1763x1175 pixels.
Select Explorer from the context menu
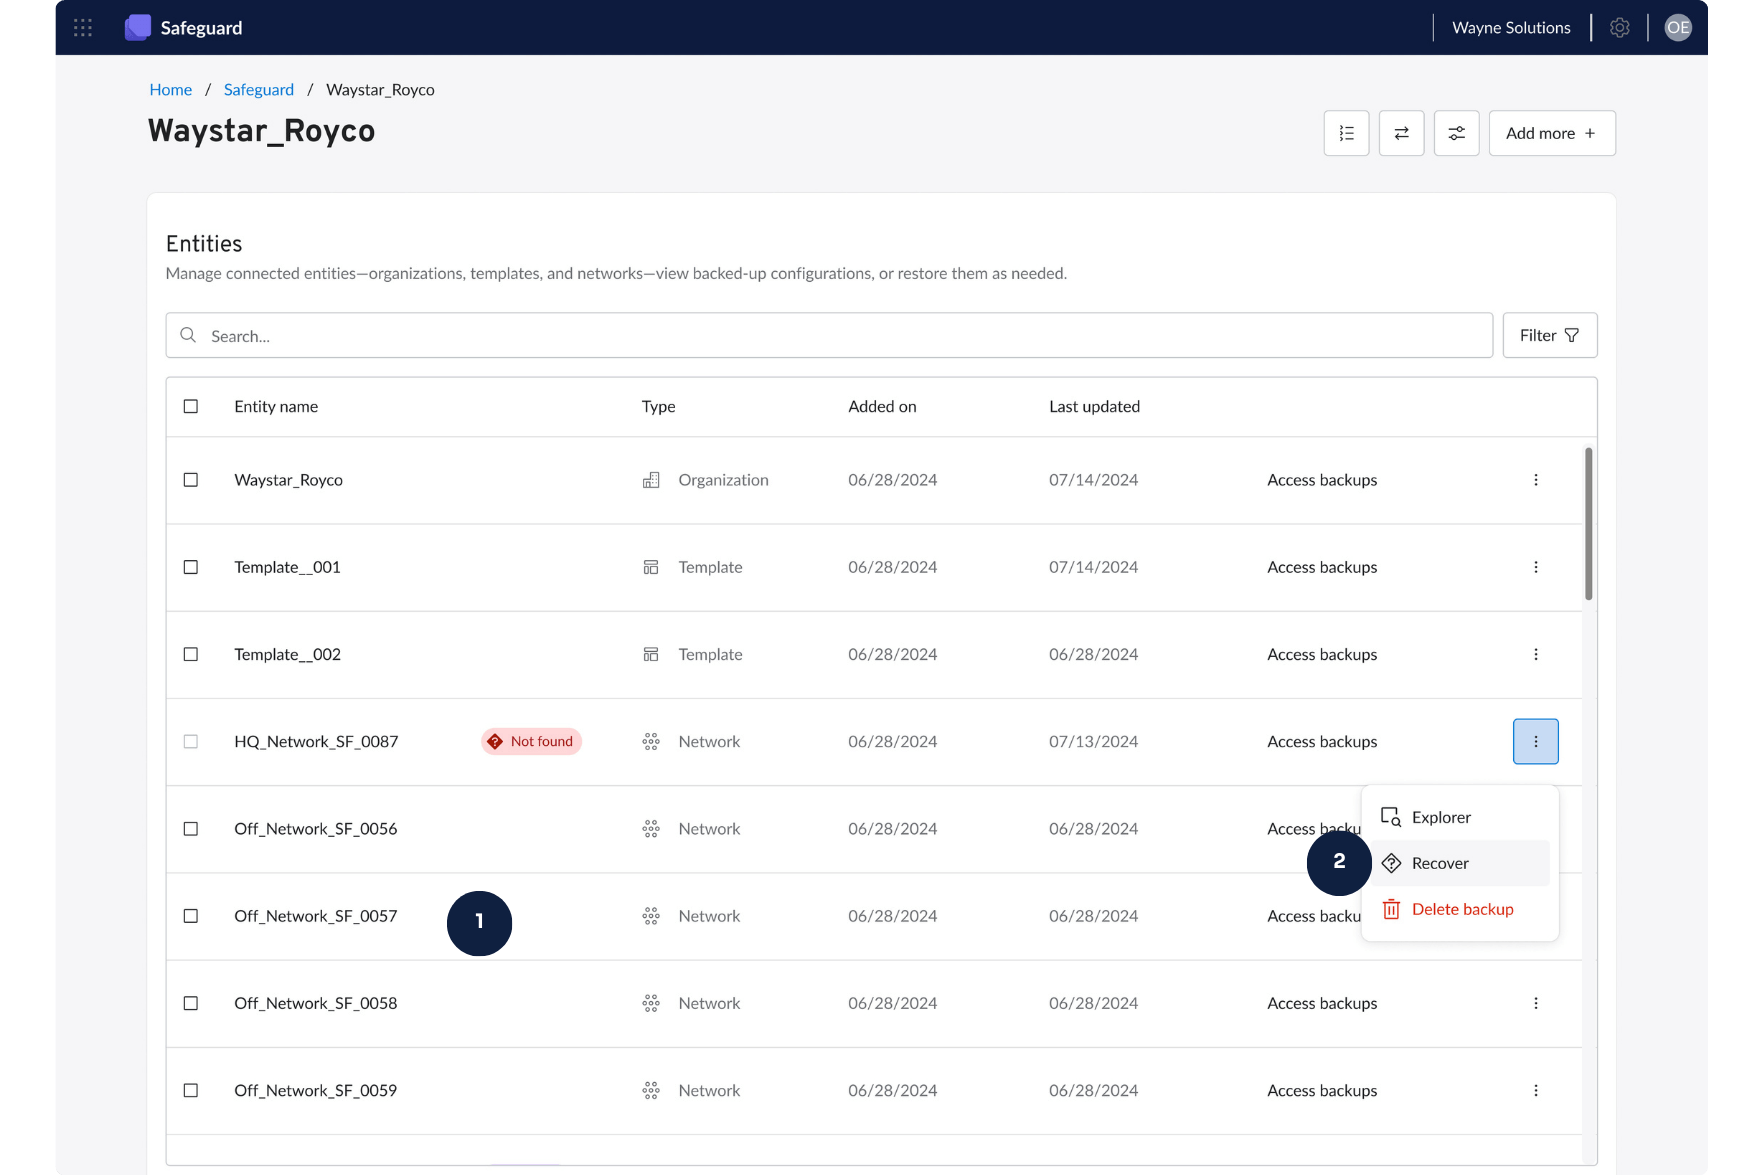pyautogui.click(x=1460, y=817)
